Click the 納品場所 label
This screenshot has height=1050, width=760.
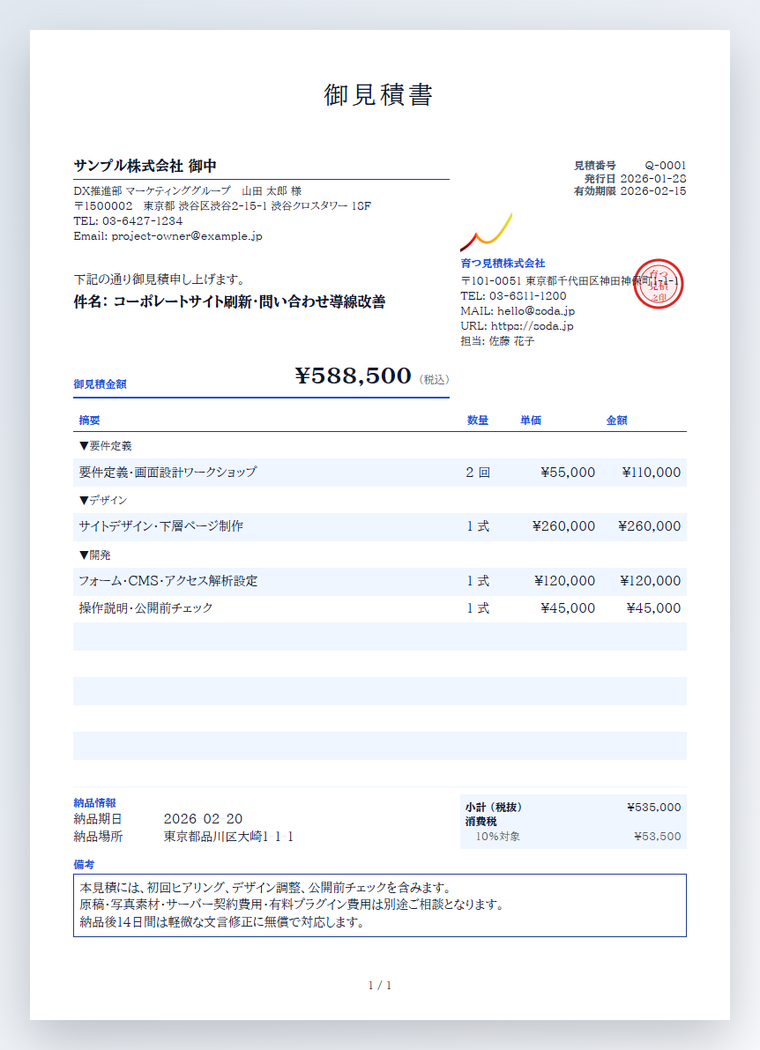98,836
